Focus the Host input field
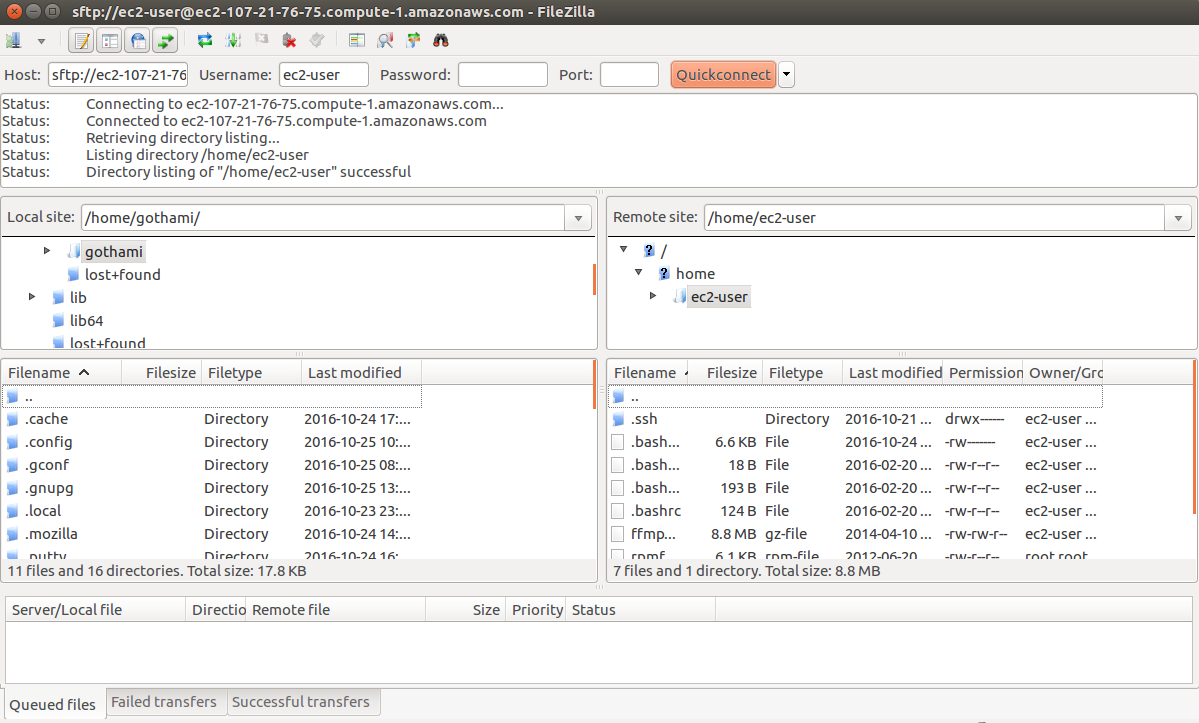Image resolution: width=1199 pixels, height=723 pixels. point(118,75)
